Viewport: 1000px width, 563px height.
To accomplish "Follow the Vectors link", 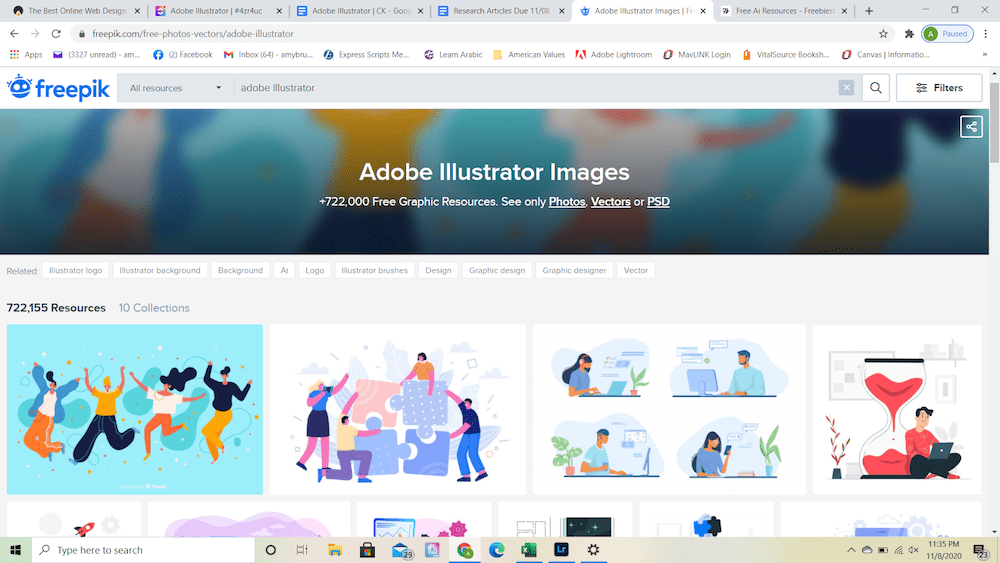I will (610, 201).
